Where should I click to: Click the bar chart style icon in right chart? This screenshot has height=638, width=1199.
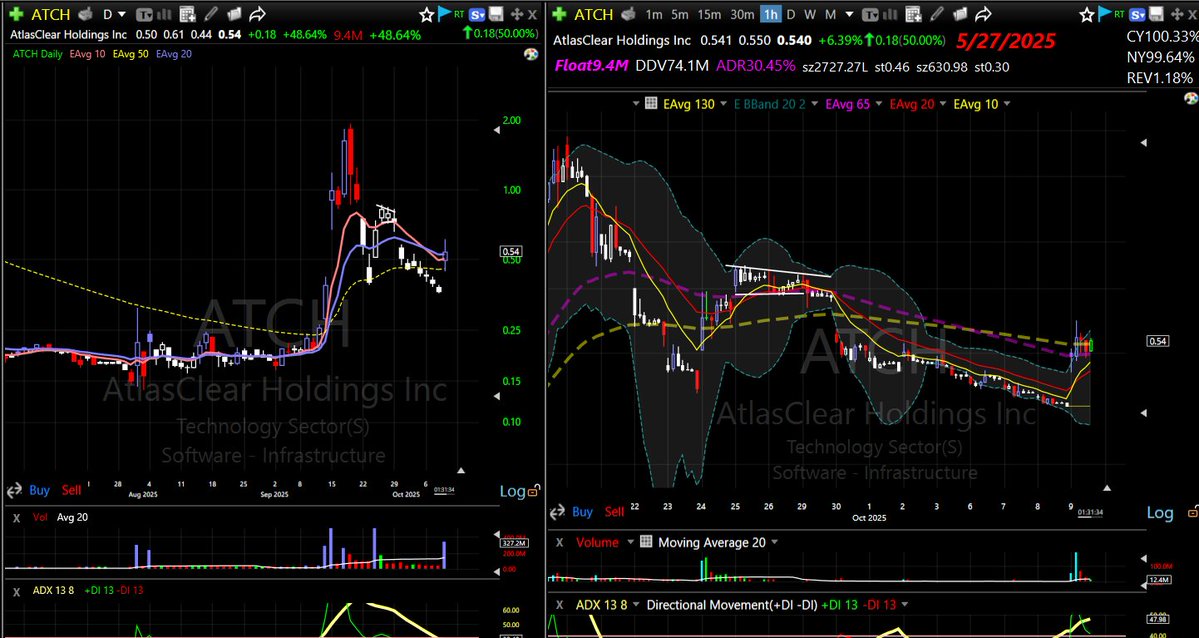[890, 15]
